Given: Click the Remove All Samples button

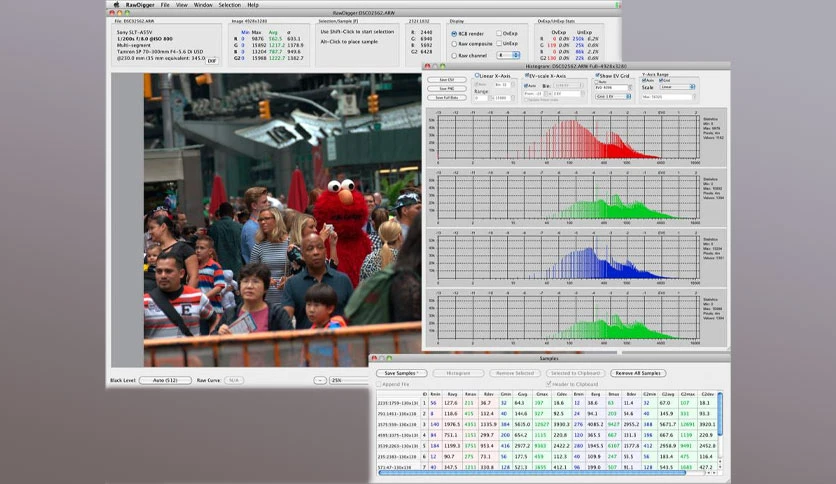Looking at the screenshot, I should click(x=638, y=373).
